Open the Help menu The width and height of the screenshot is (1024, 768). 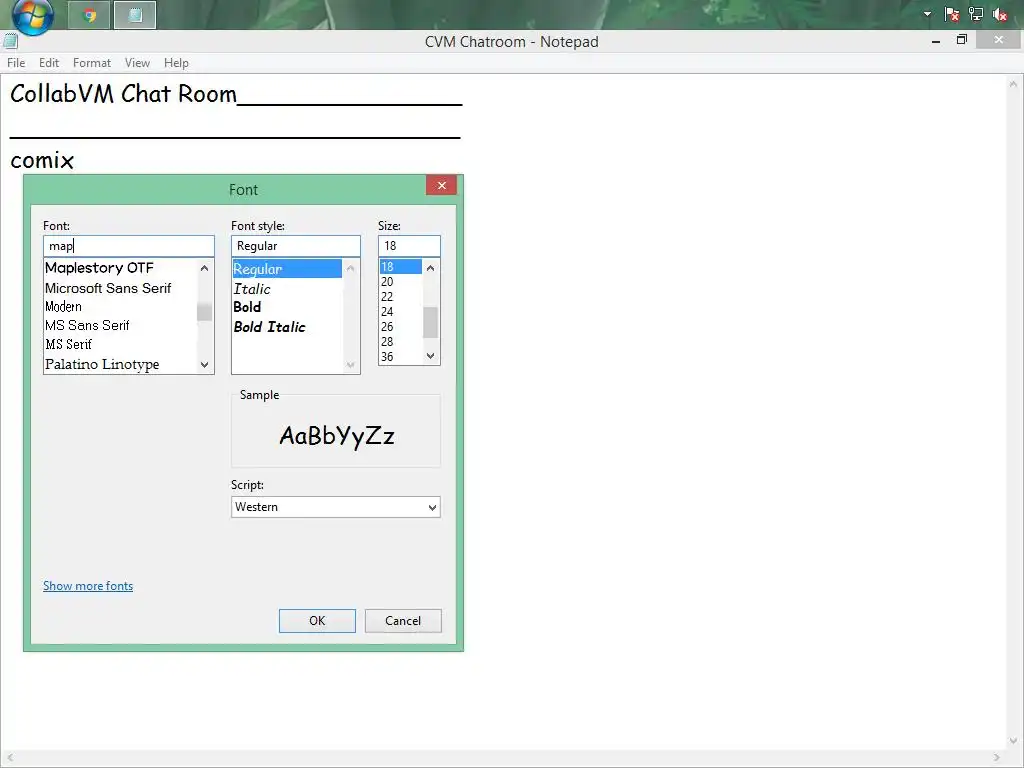point(176,63)
